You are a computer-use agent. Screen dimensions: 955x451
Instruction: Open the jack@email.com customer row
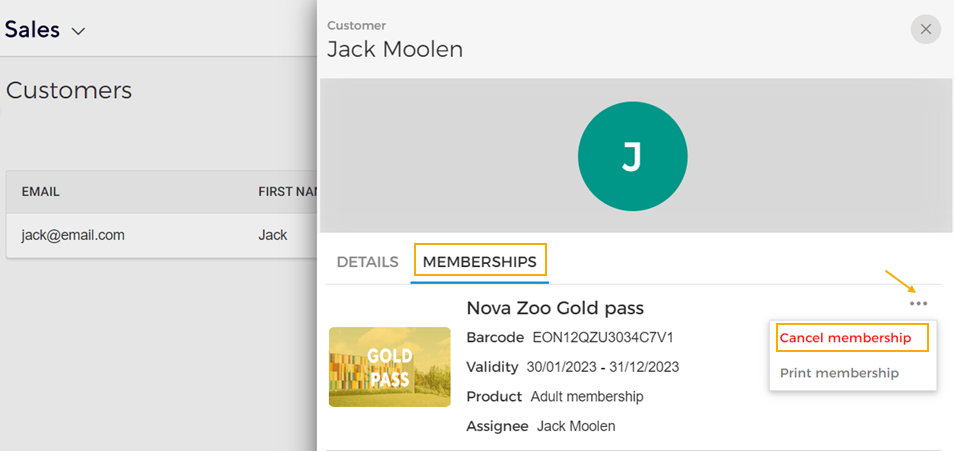pos(73,235)
